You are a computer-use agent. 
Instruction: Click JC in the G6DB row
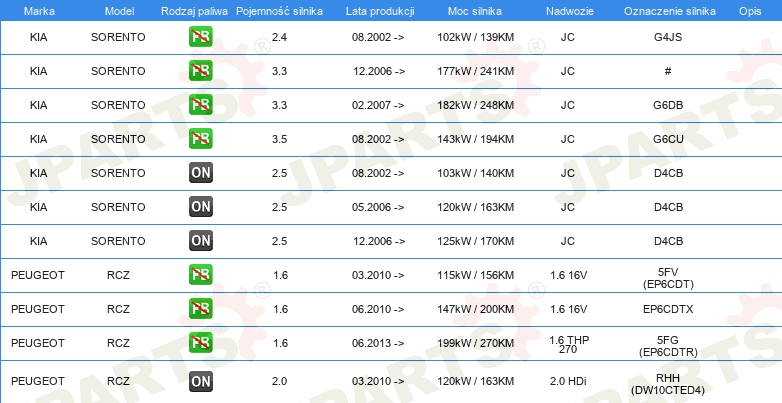pyautogui.click(x=568, y=105)
